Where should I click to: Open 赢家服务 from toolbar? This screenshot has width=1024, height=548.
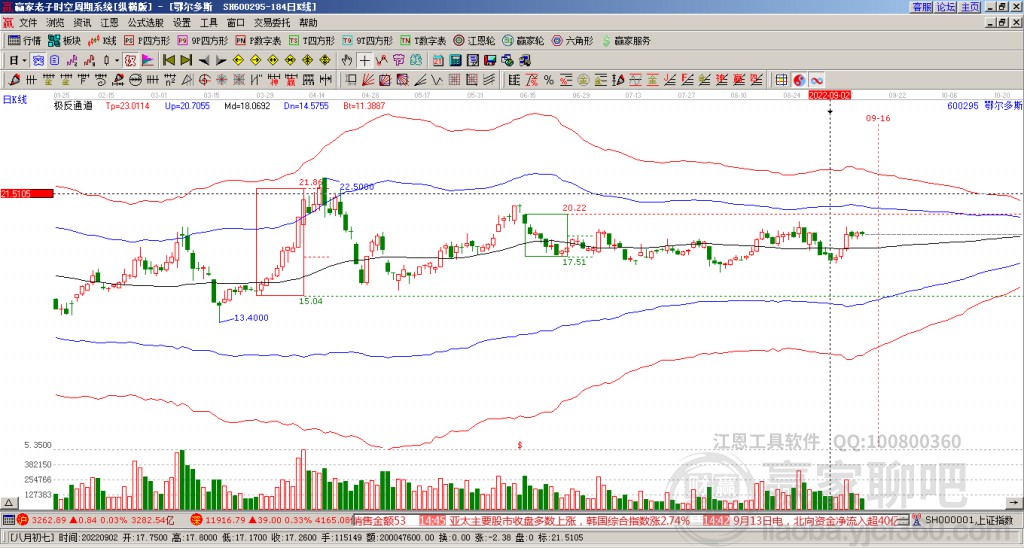click(626, 40)
